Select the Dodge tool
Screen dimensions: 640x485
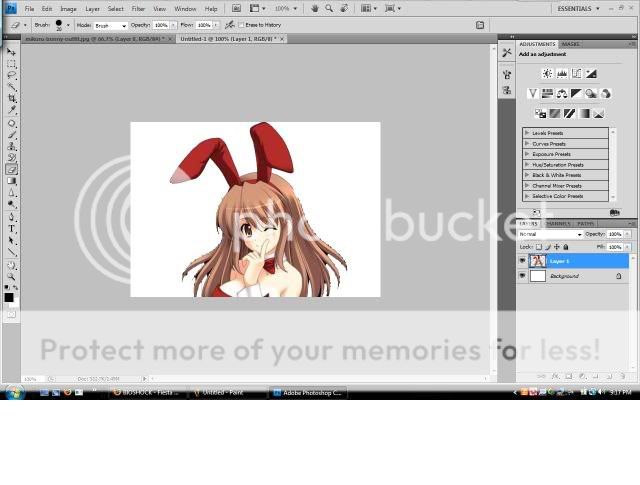(x=11, y=205)
